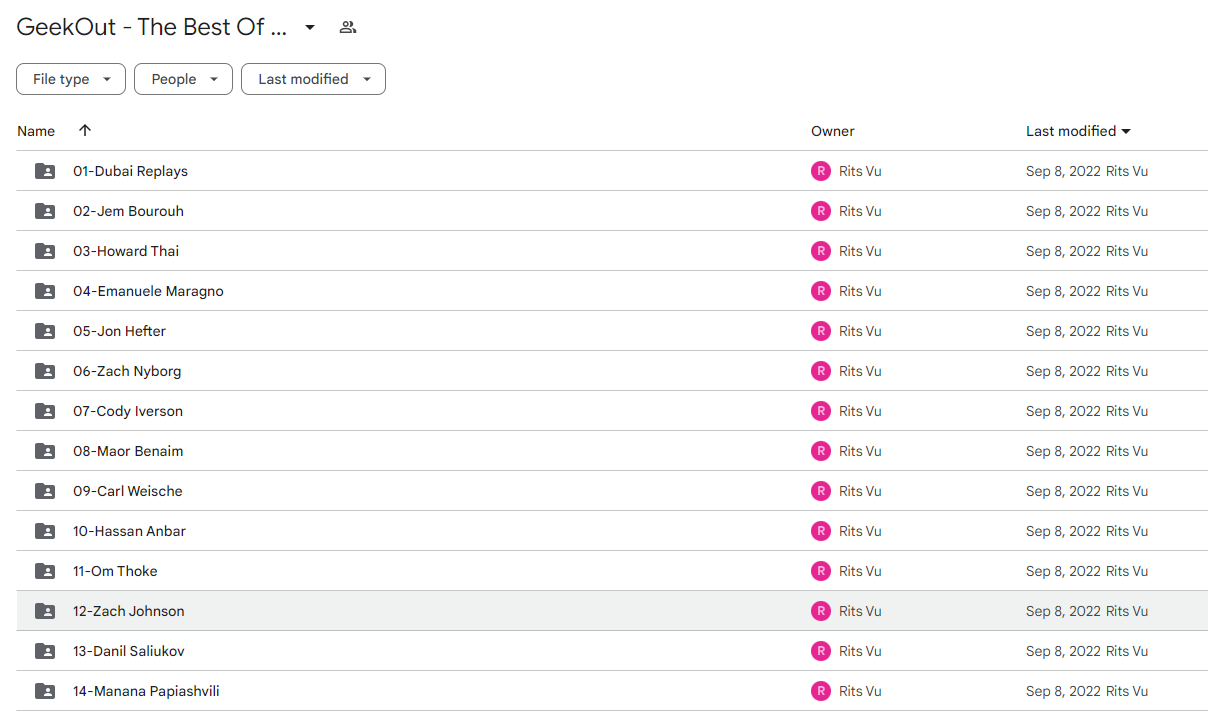Reverse sort direction with the Name arrow
Image resolution: width=1208 pixels, height=717 pixels.
(x=85, y=130)
